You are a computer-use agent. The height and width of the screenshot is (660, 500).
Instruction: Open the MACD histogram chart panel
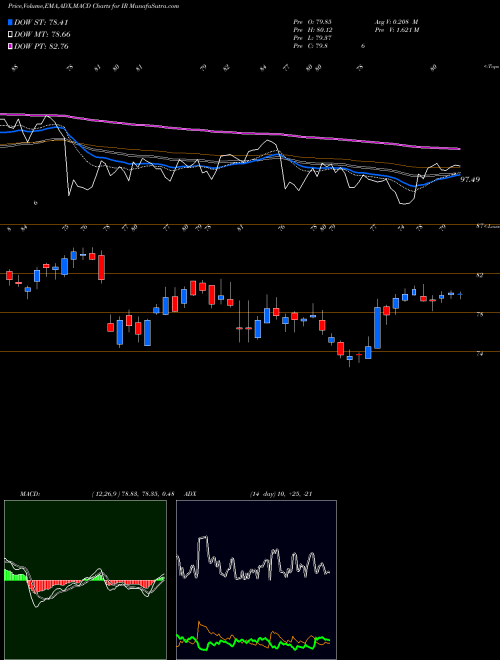(x=85, y=580)
